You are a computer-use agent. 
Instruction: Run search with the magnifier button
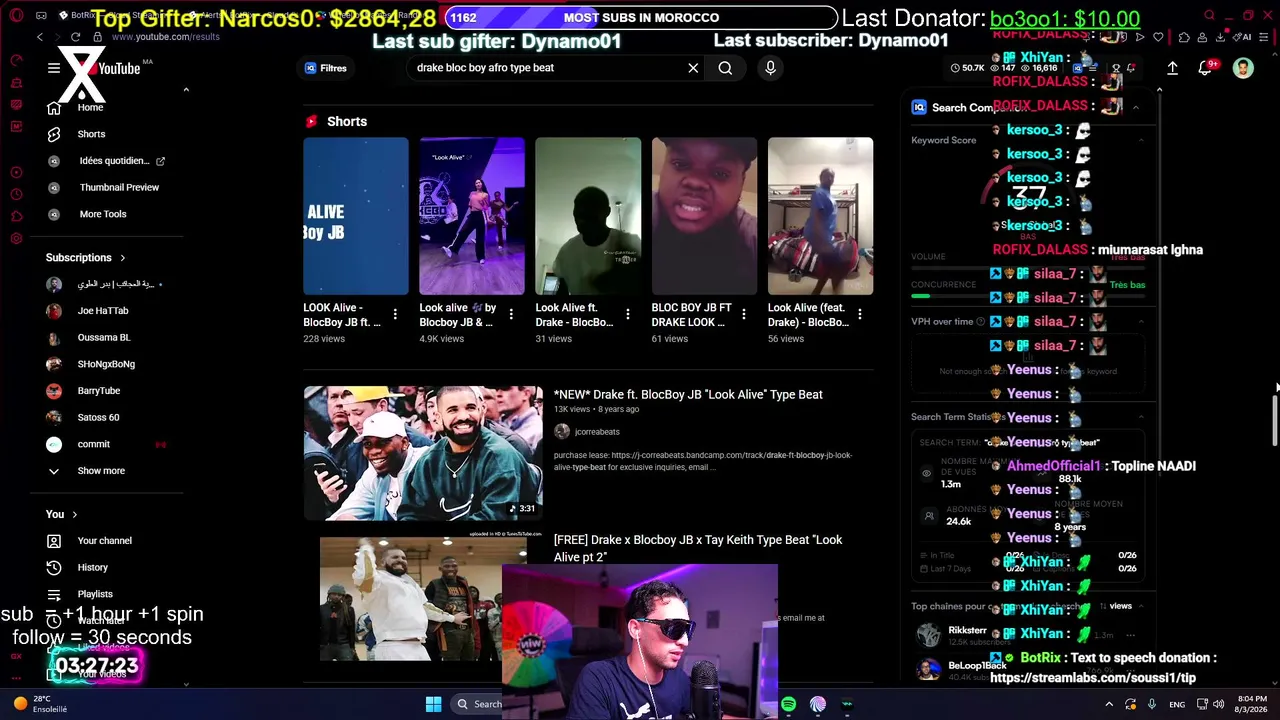[x=725, y=68]
